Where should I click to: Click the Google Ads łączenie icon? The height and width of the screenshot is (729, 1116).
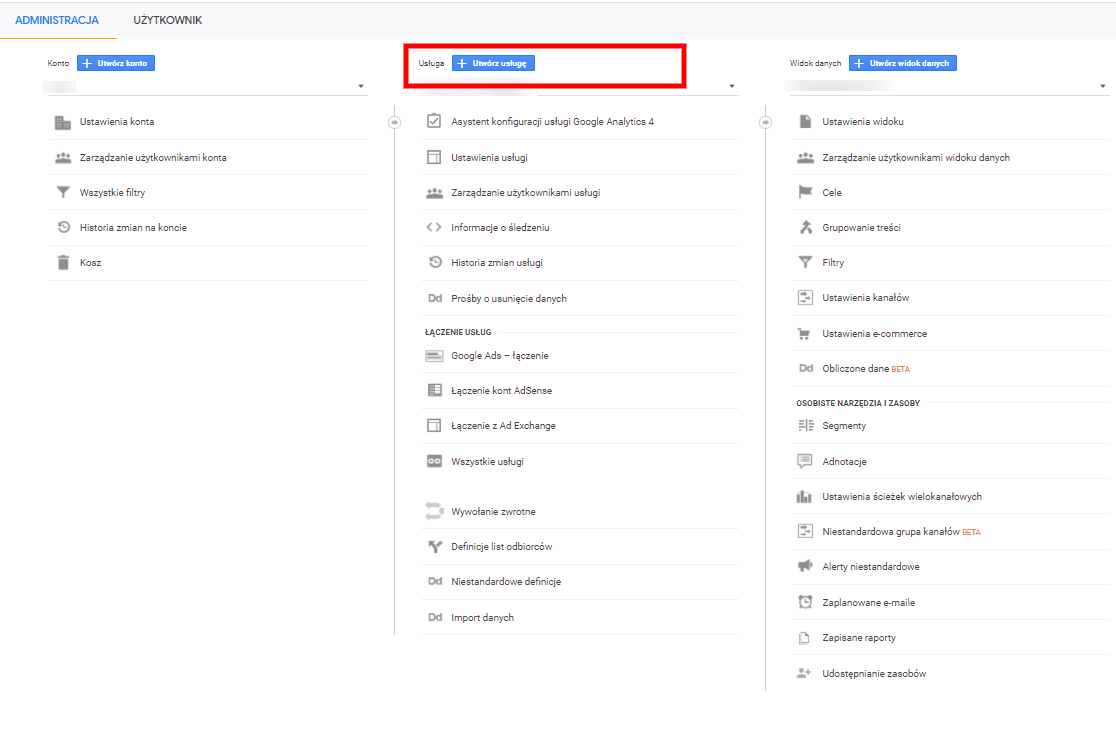434,356
